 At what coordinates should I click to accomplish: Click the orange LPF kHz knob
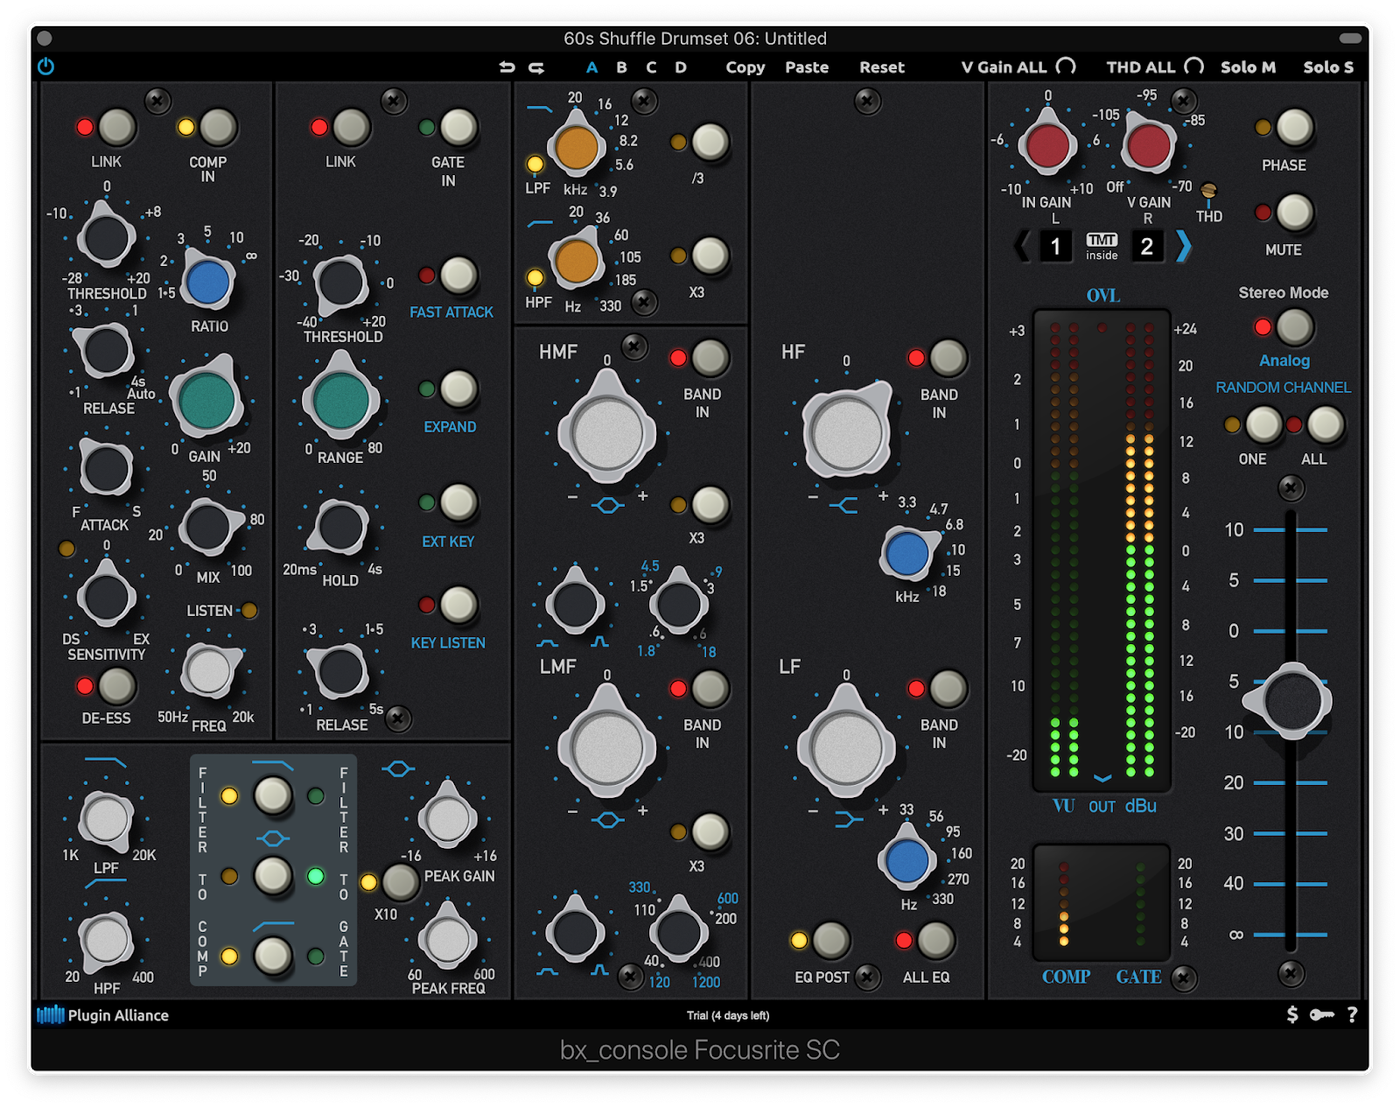click(x=577, y=148)
